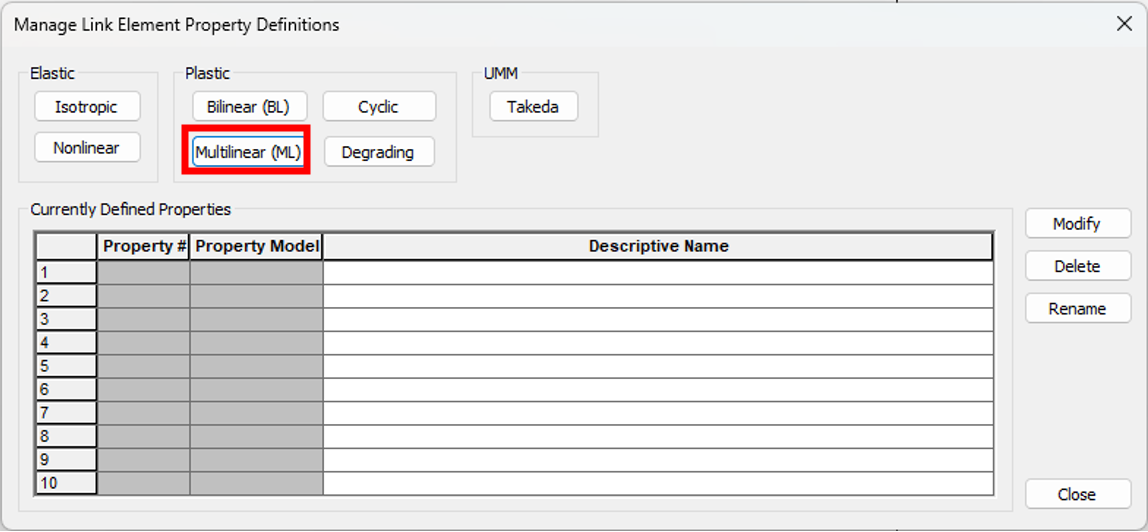Click the Descriptive Name cell in row 3

point(658,320)
